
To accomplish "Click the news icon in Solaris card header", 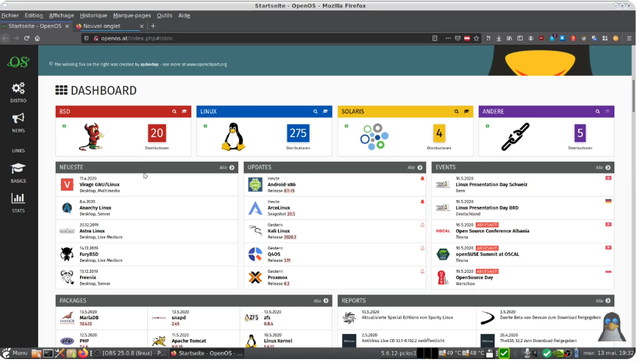I will tap(466, 111).
